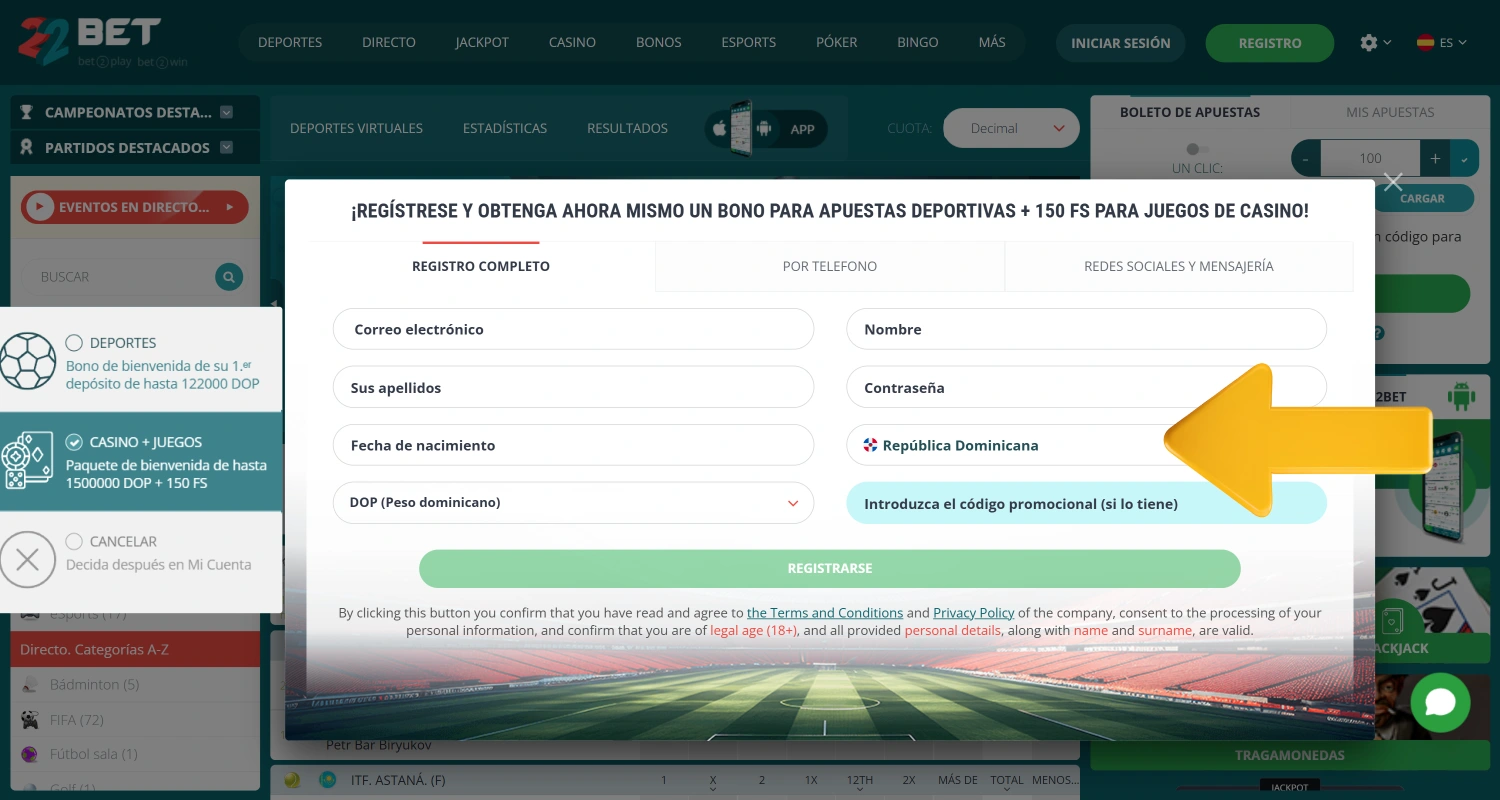
Task: Open the Deportes menu
Action: point(290,42)
